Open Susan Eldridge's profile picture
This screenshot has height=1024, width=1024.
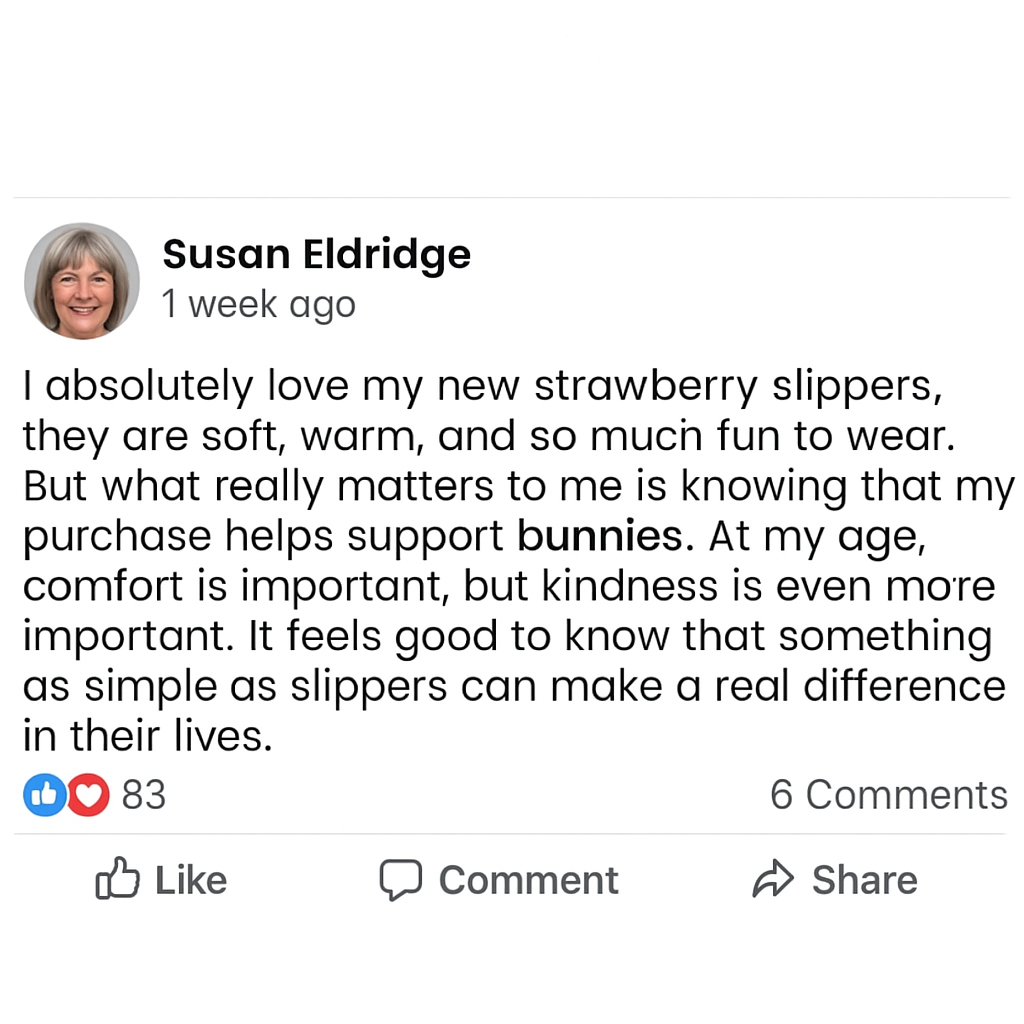tap(82, 281)
